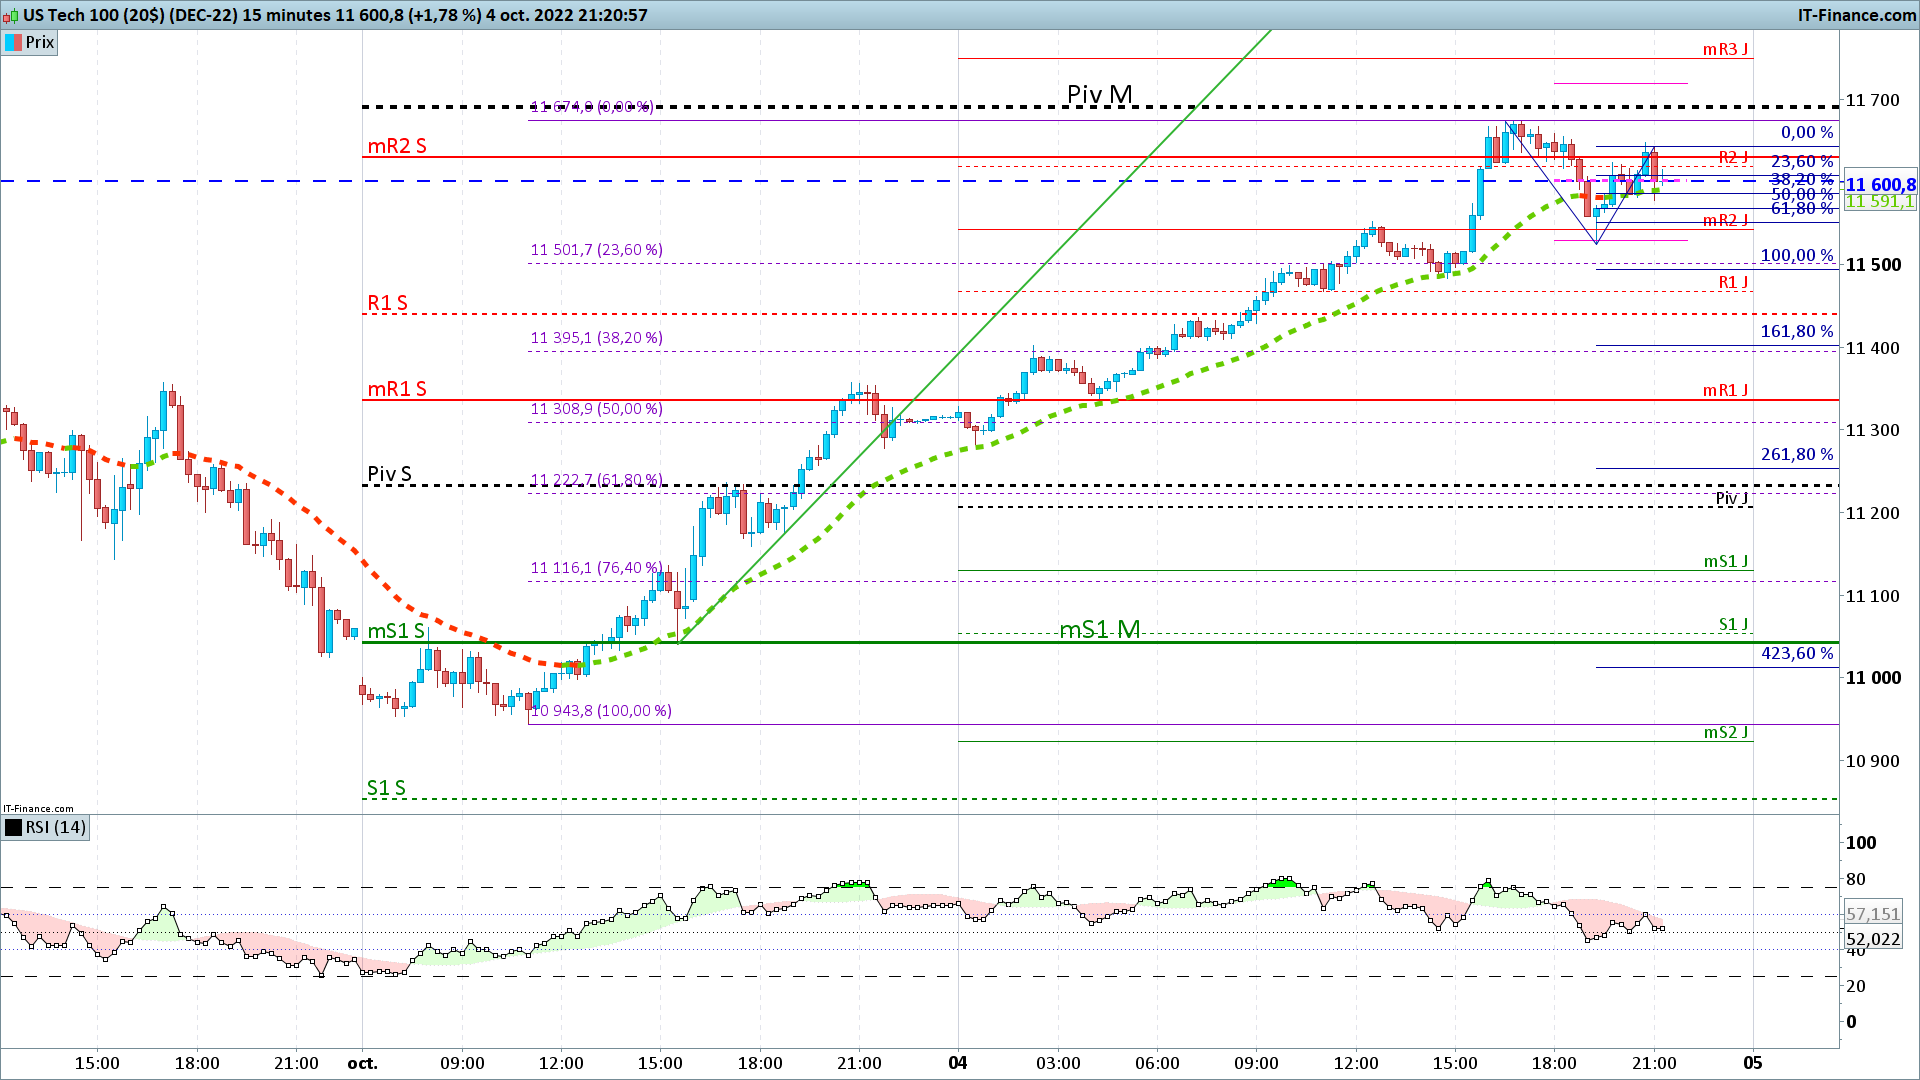Click the 04 date marker on time axis
The height and width of the screenshot is (1080, 1920).
click(958, 1063)
